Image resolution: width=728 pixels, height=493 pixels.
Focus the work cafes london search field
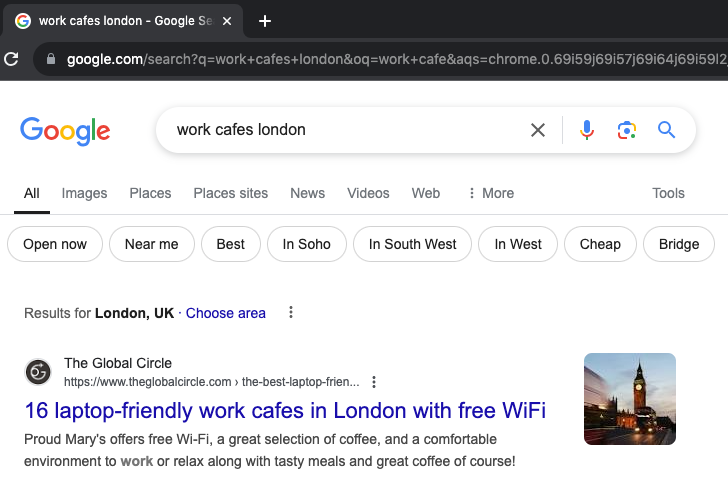tap(344, 130)
